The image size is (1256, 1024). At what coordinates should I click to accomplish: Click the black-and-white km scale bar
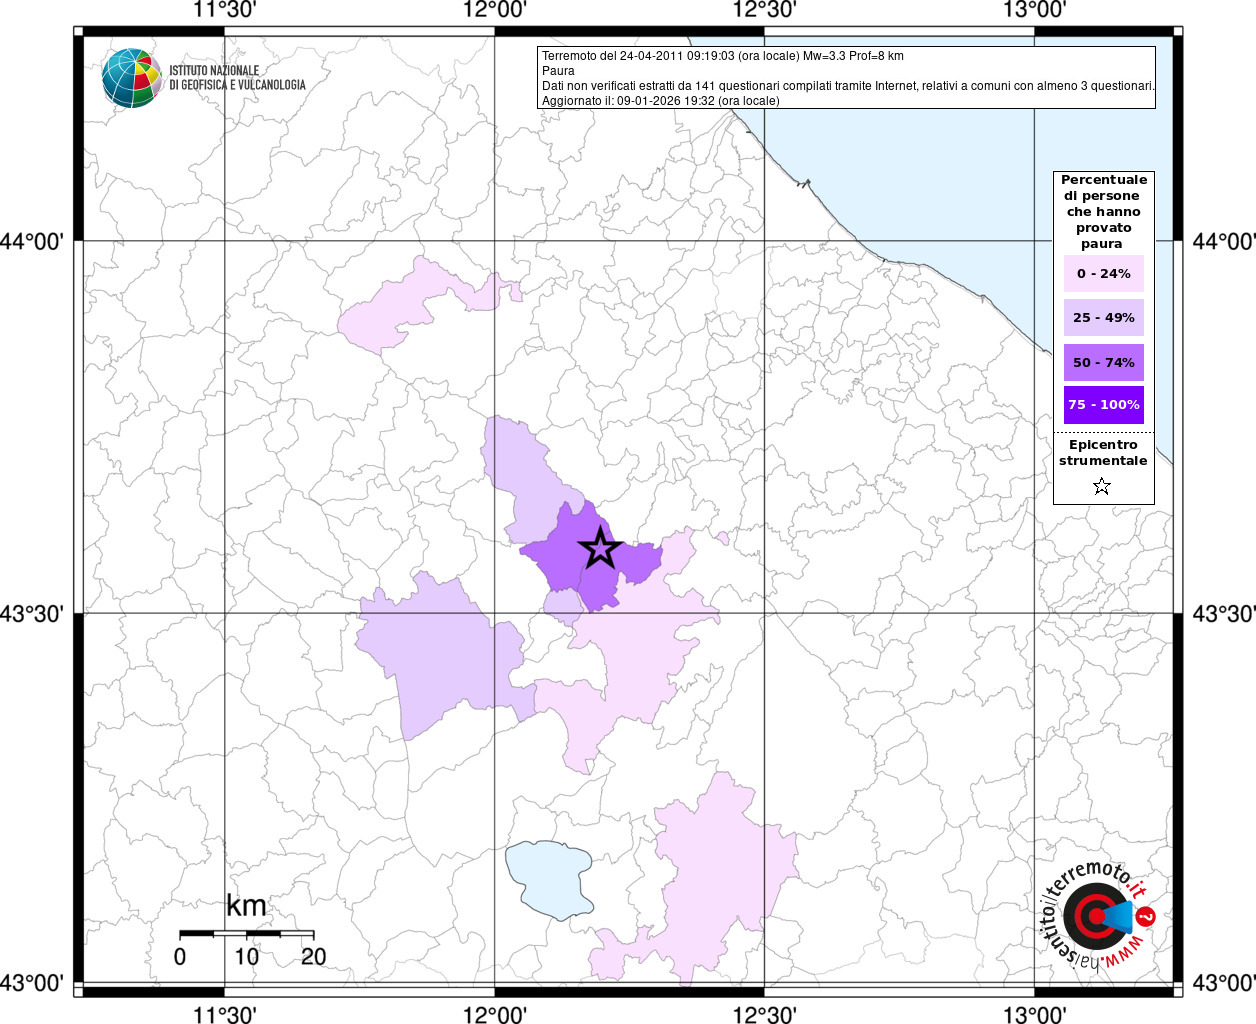(246, 934)
